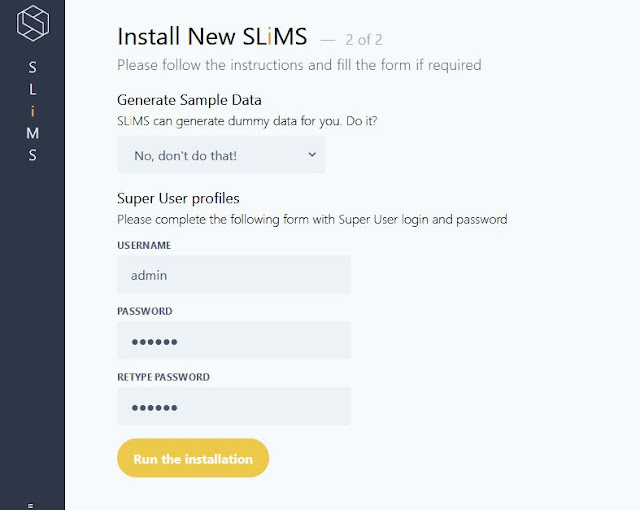The height and width of the screenshot is (510, 640).
Task: Click the small icon at sidebar bottom
Action: (x=31, y=506)
